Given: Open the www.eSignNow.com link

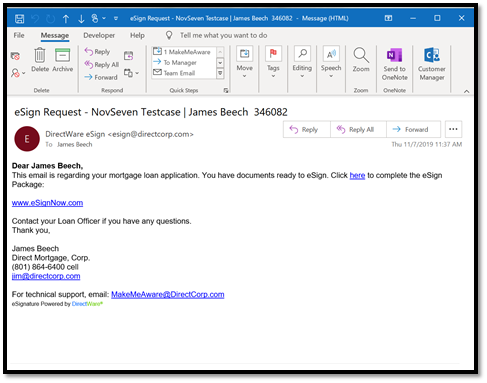Looking at the screenshot, I should pos(47,203).
